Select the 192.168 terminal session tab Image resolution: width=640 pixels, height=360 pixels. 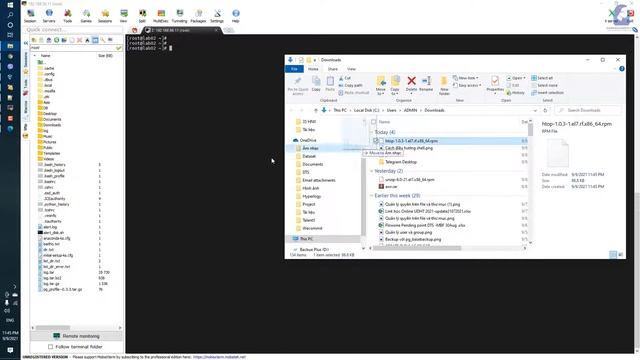tap(181, 30)
